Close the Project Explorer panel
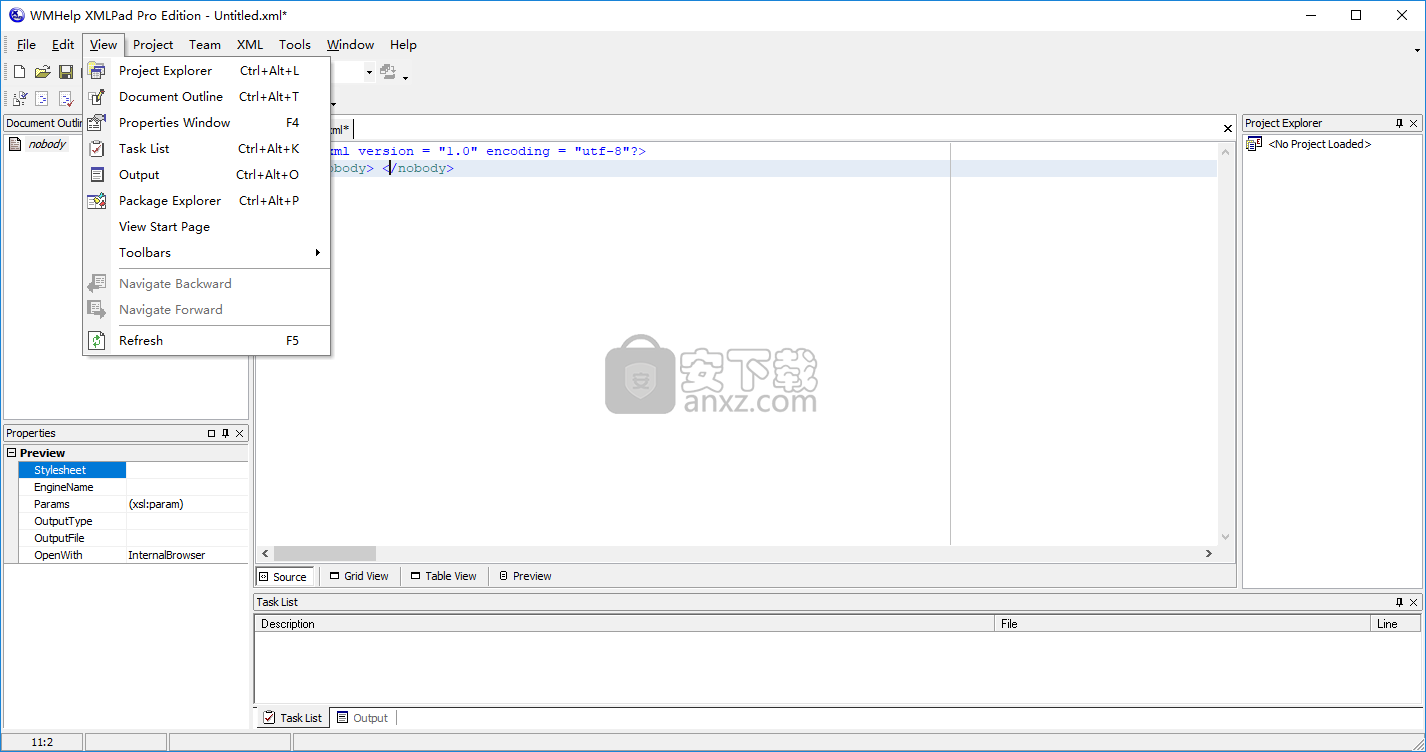Image resolution: width=1426 pixels, height=752 pixels. (x=1414, y=123)
